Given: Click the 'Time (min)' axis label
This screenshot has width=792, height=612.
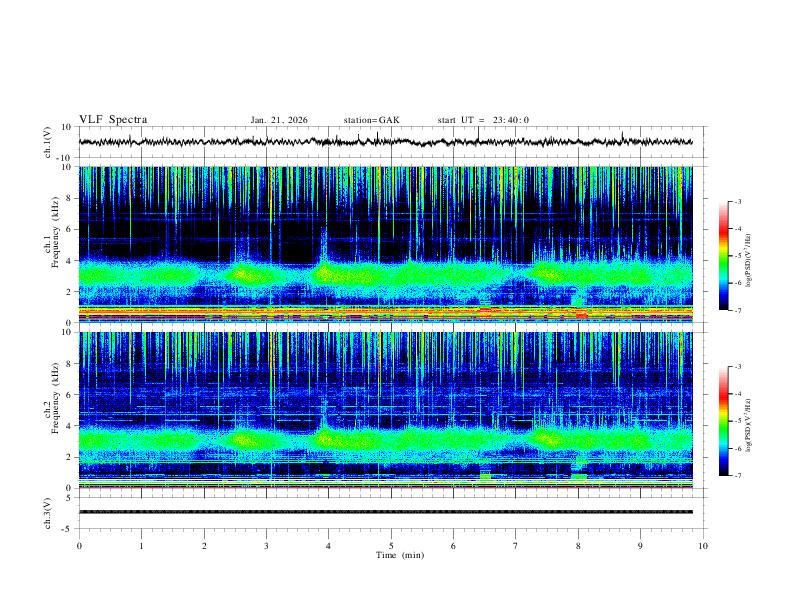Looking at the screenshot, I should 400,555.
